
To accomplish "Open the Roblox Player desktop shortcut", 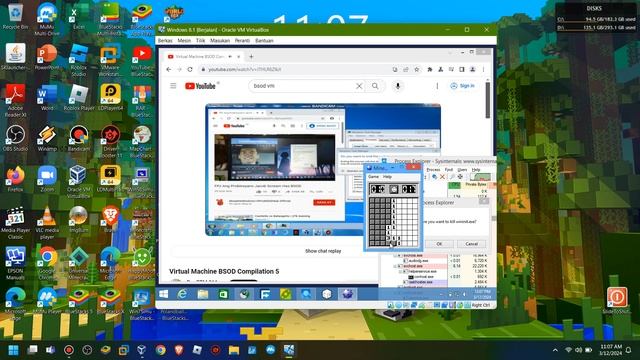I will 79,98.
